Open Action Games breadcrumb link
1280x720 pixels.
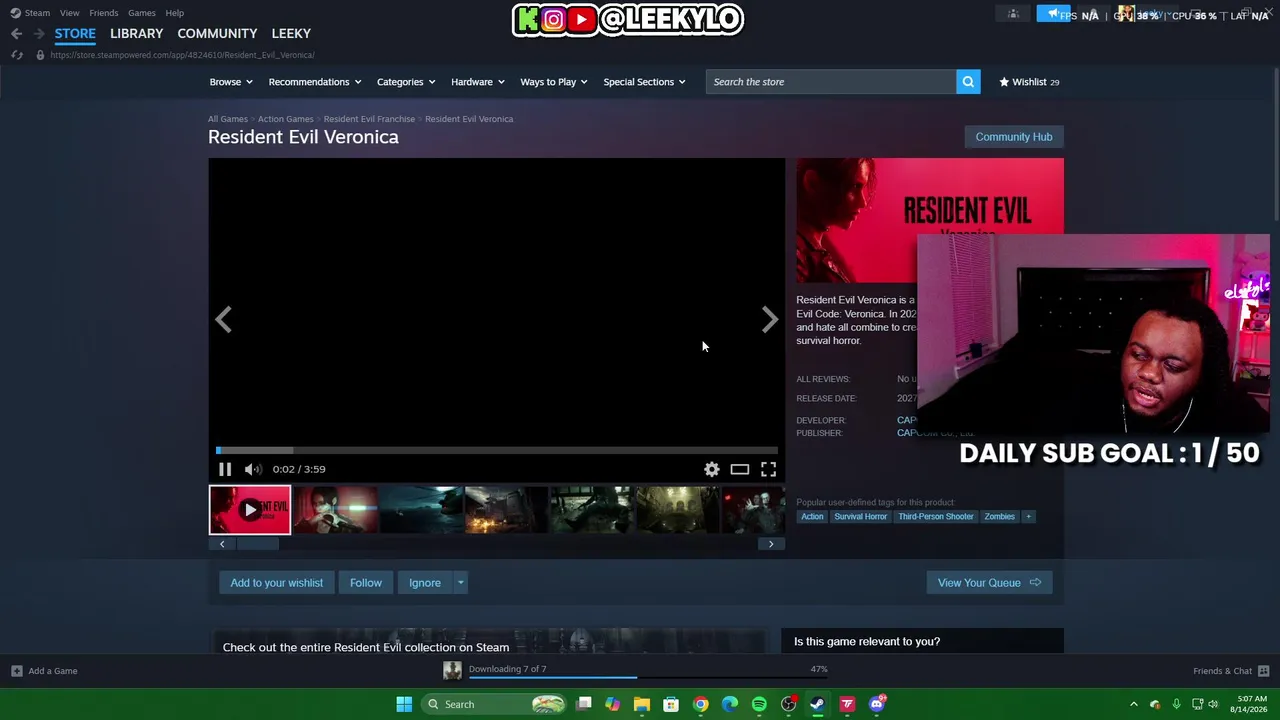coord(286,119)
